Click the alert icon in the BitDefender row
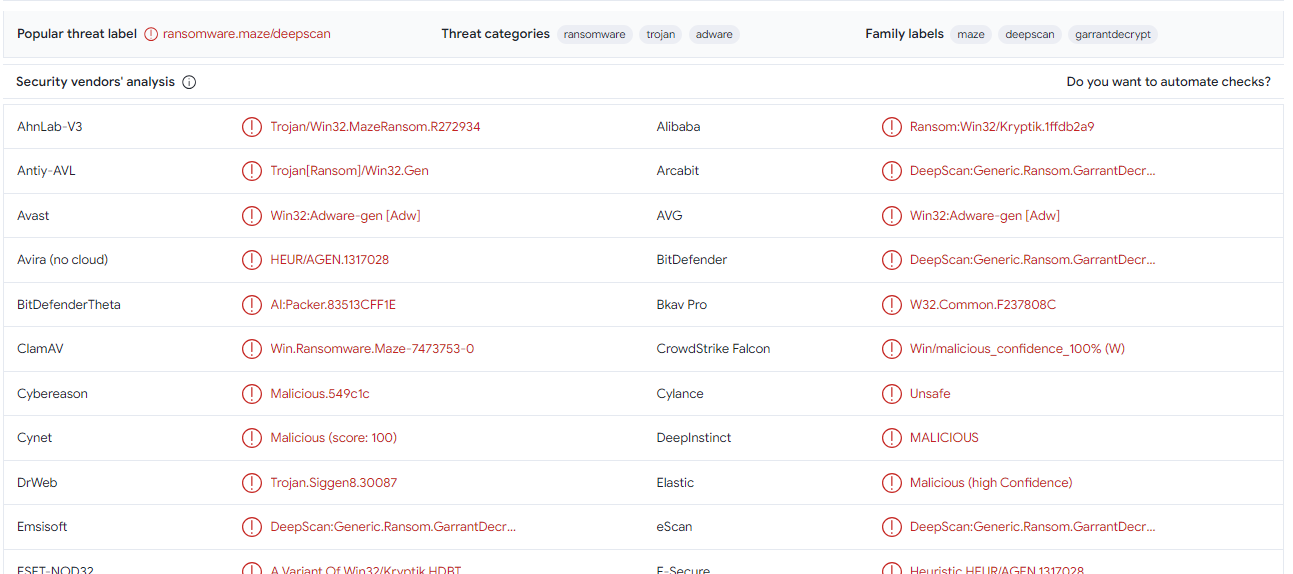The width and height of the screenshot is (1293, 574). coord(891,260)
